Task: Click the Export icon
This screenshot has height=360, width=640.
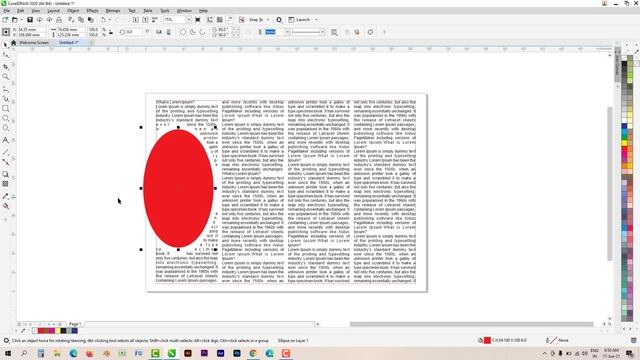Action: pyautogui.click(x=145, y=20)
